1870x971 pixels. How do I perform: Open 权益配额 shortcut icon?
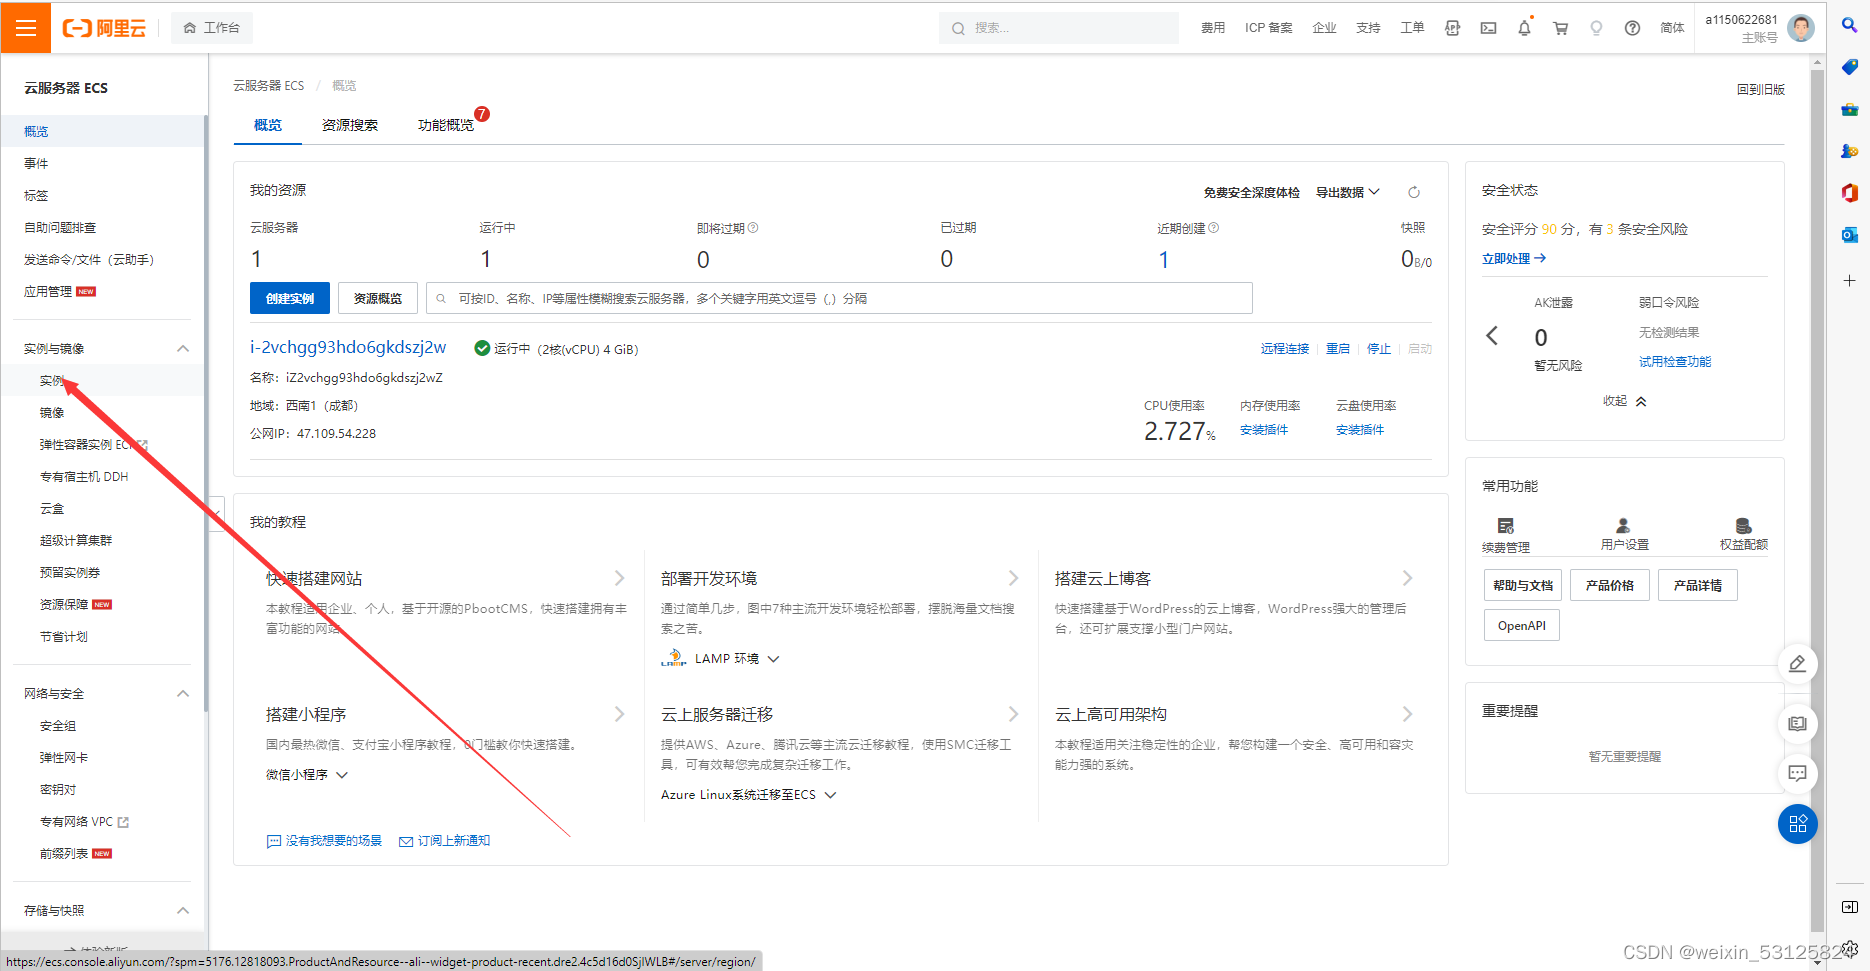tap(1743, 525)
